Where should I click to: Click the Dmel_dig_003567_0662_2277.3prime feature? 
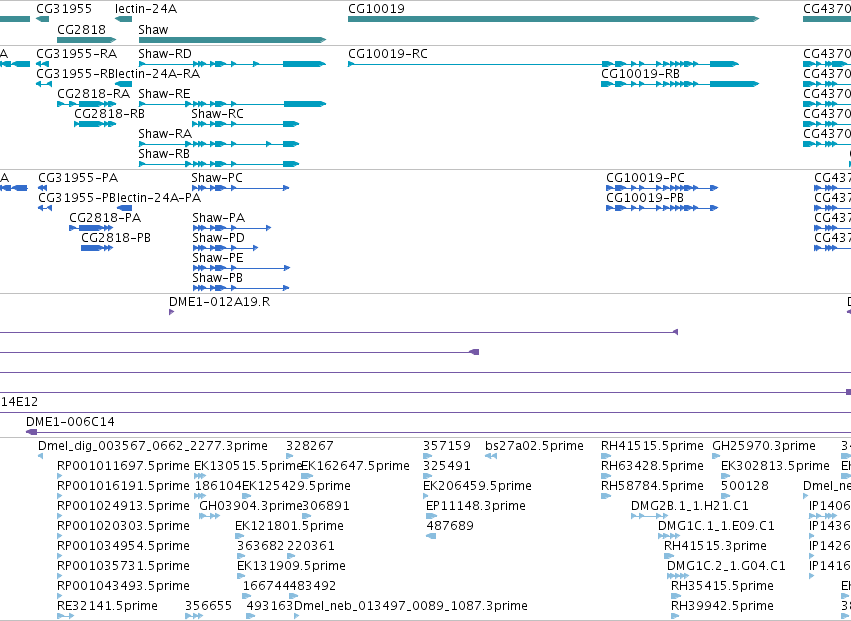click(41, 456)
